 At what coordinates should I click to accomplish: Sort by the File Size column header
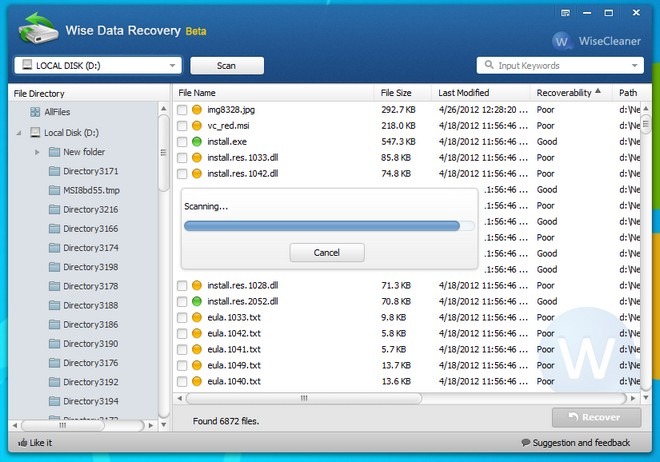pos(402,93)
